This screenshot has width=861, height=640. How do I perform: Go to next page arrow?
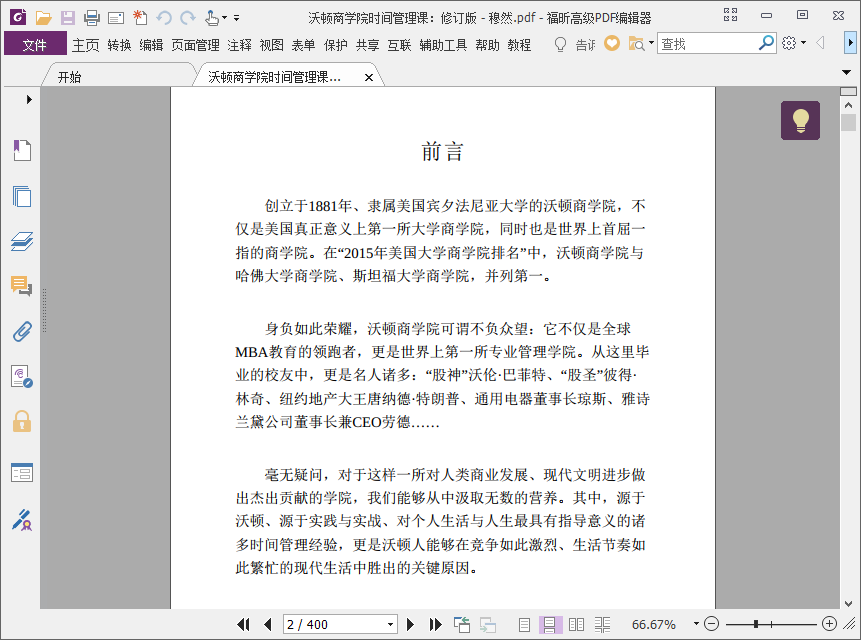tap(410, 624)
